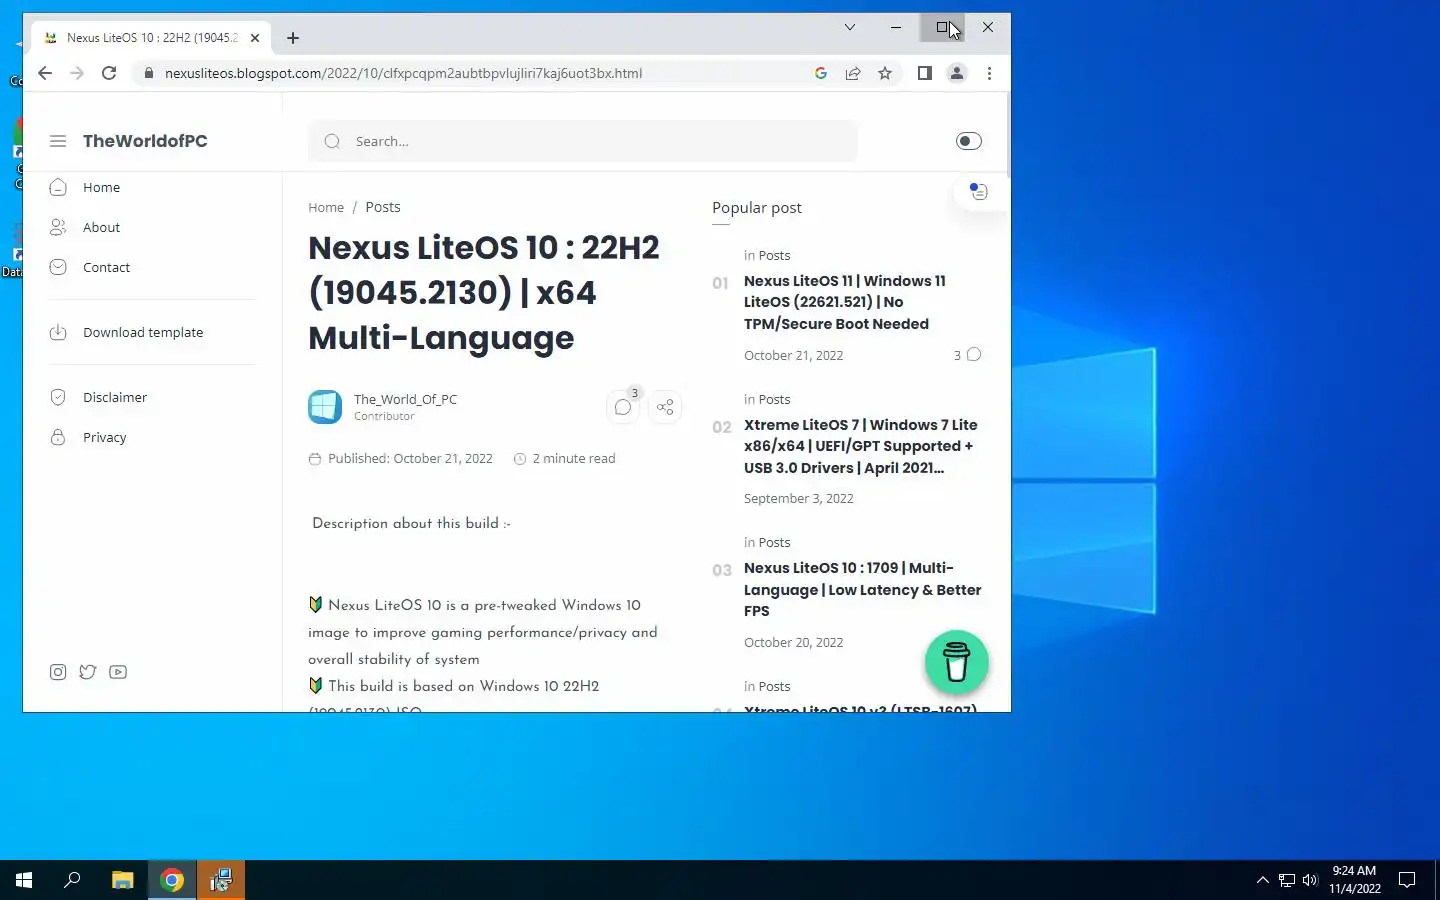The height and width of the screenshot is (900, 1440).
Task: Open the About sidebar item
Action: tap(101, 227)
